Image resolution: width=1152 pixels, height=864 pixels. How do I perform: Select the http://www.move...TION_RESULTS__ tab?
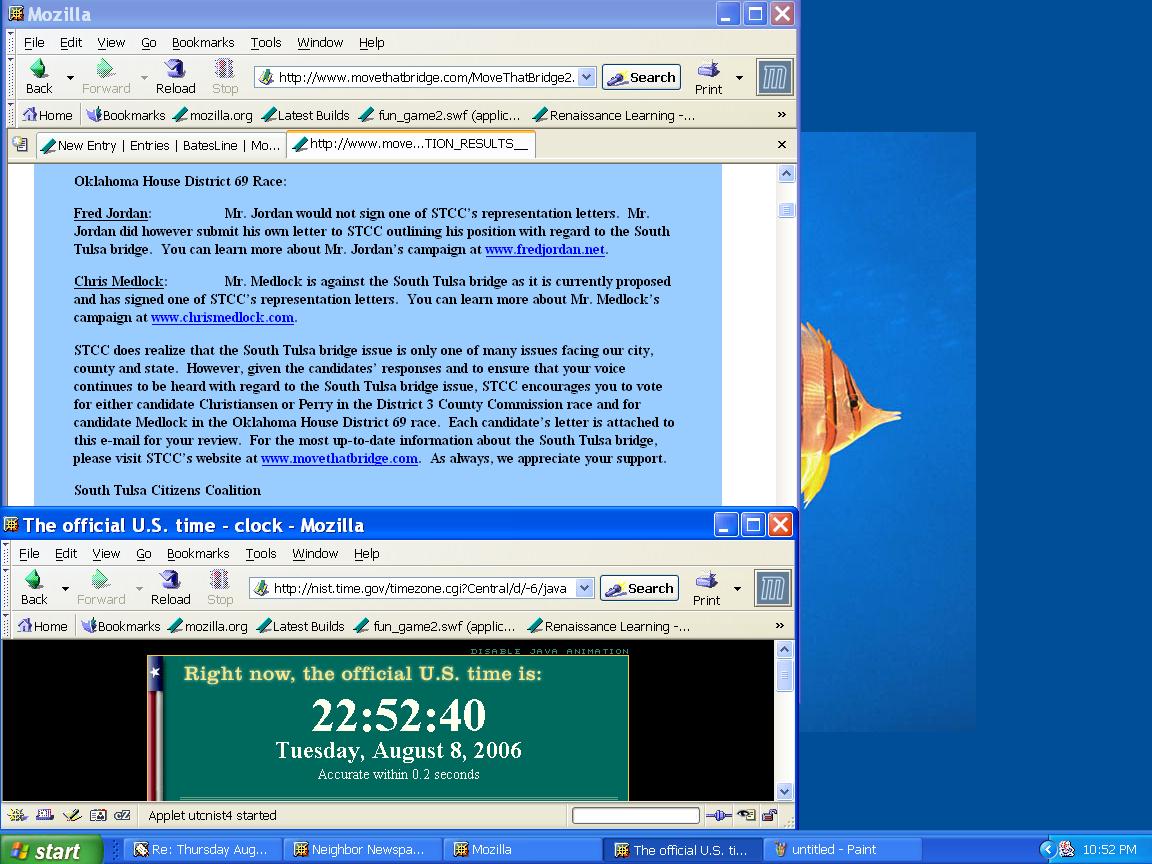click(x=411, y=144)
